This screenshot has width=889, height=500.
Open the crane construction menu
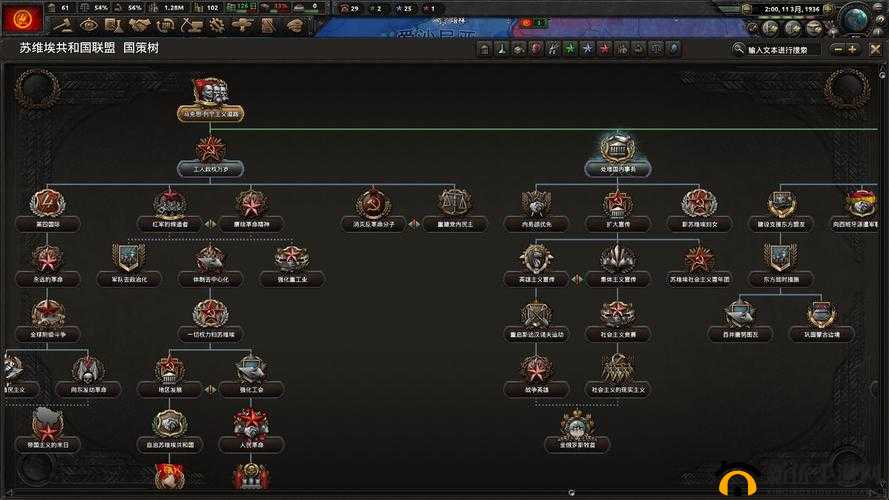191,24
